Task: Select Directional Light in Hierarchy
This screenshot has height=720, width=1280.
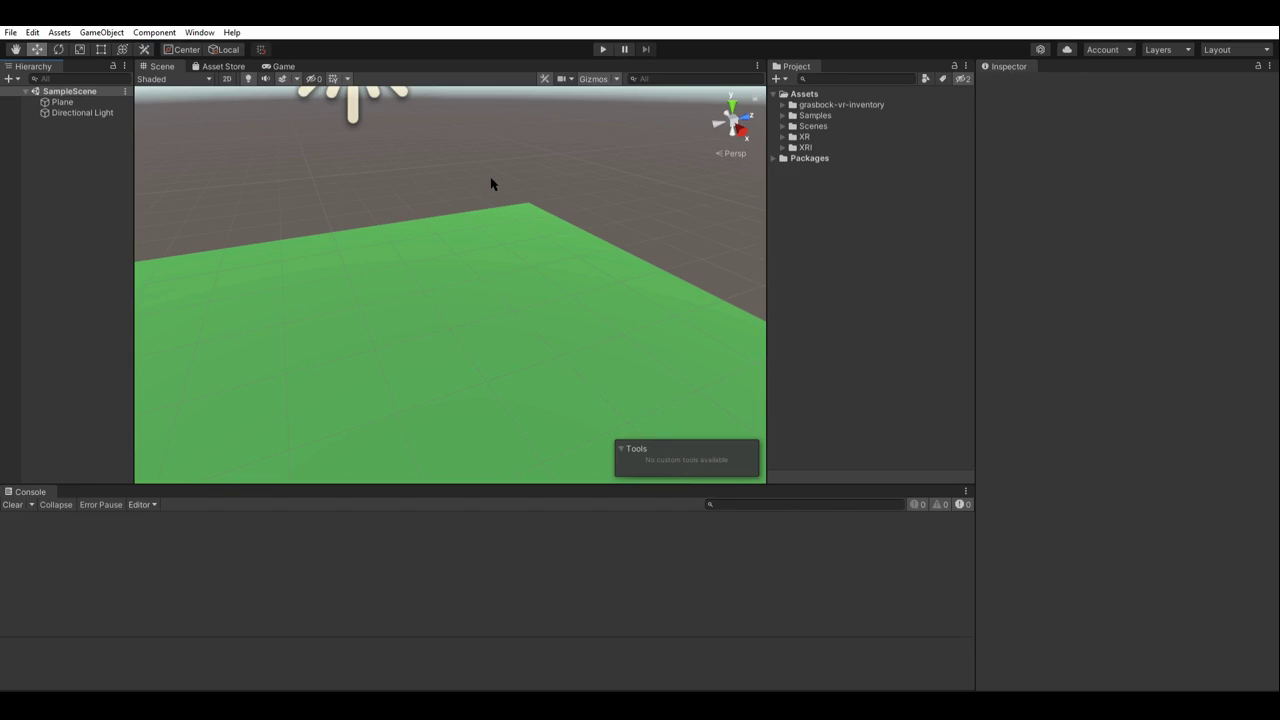Action: [82, 113]
